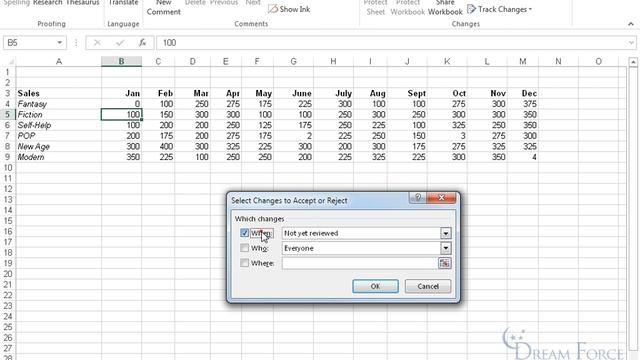Select column A header
The height and width of the screenshot is (360, 640).
59,62
